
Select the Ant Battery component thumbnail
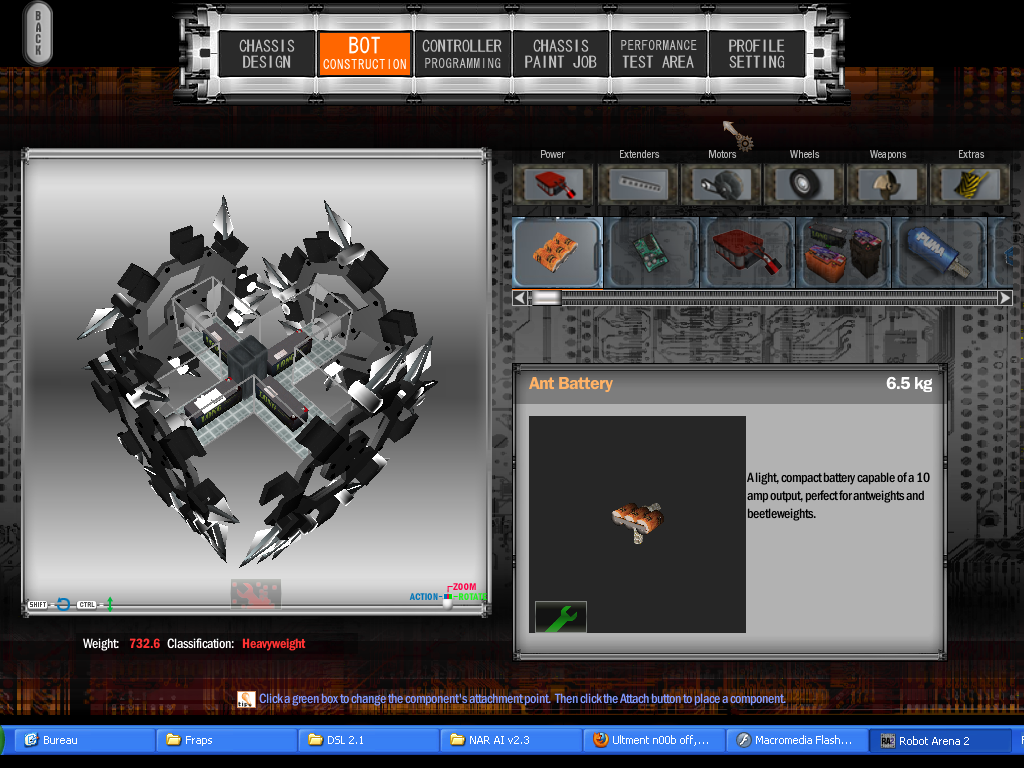pos(556,253)
